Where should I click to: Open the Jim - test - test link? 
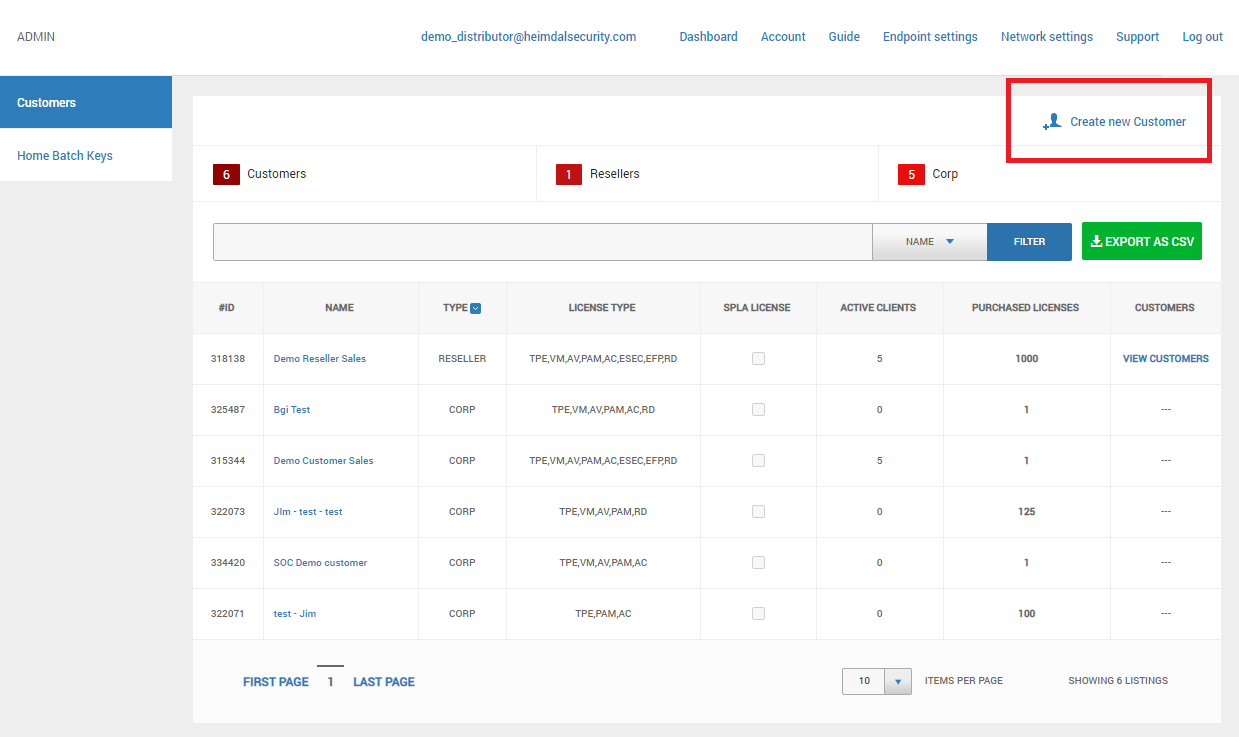308,511
